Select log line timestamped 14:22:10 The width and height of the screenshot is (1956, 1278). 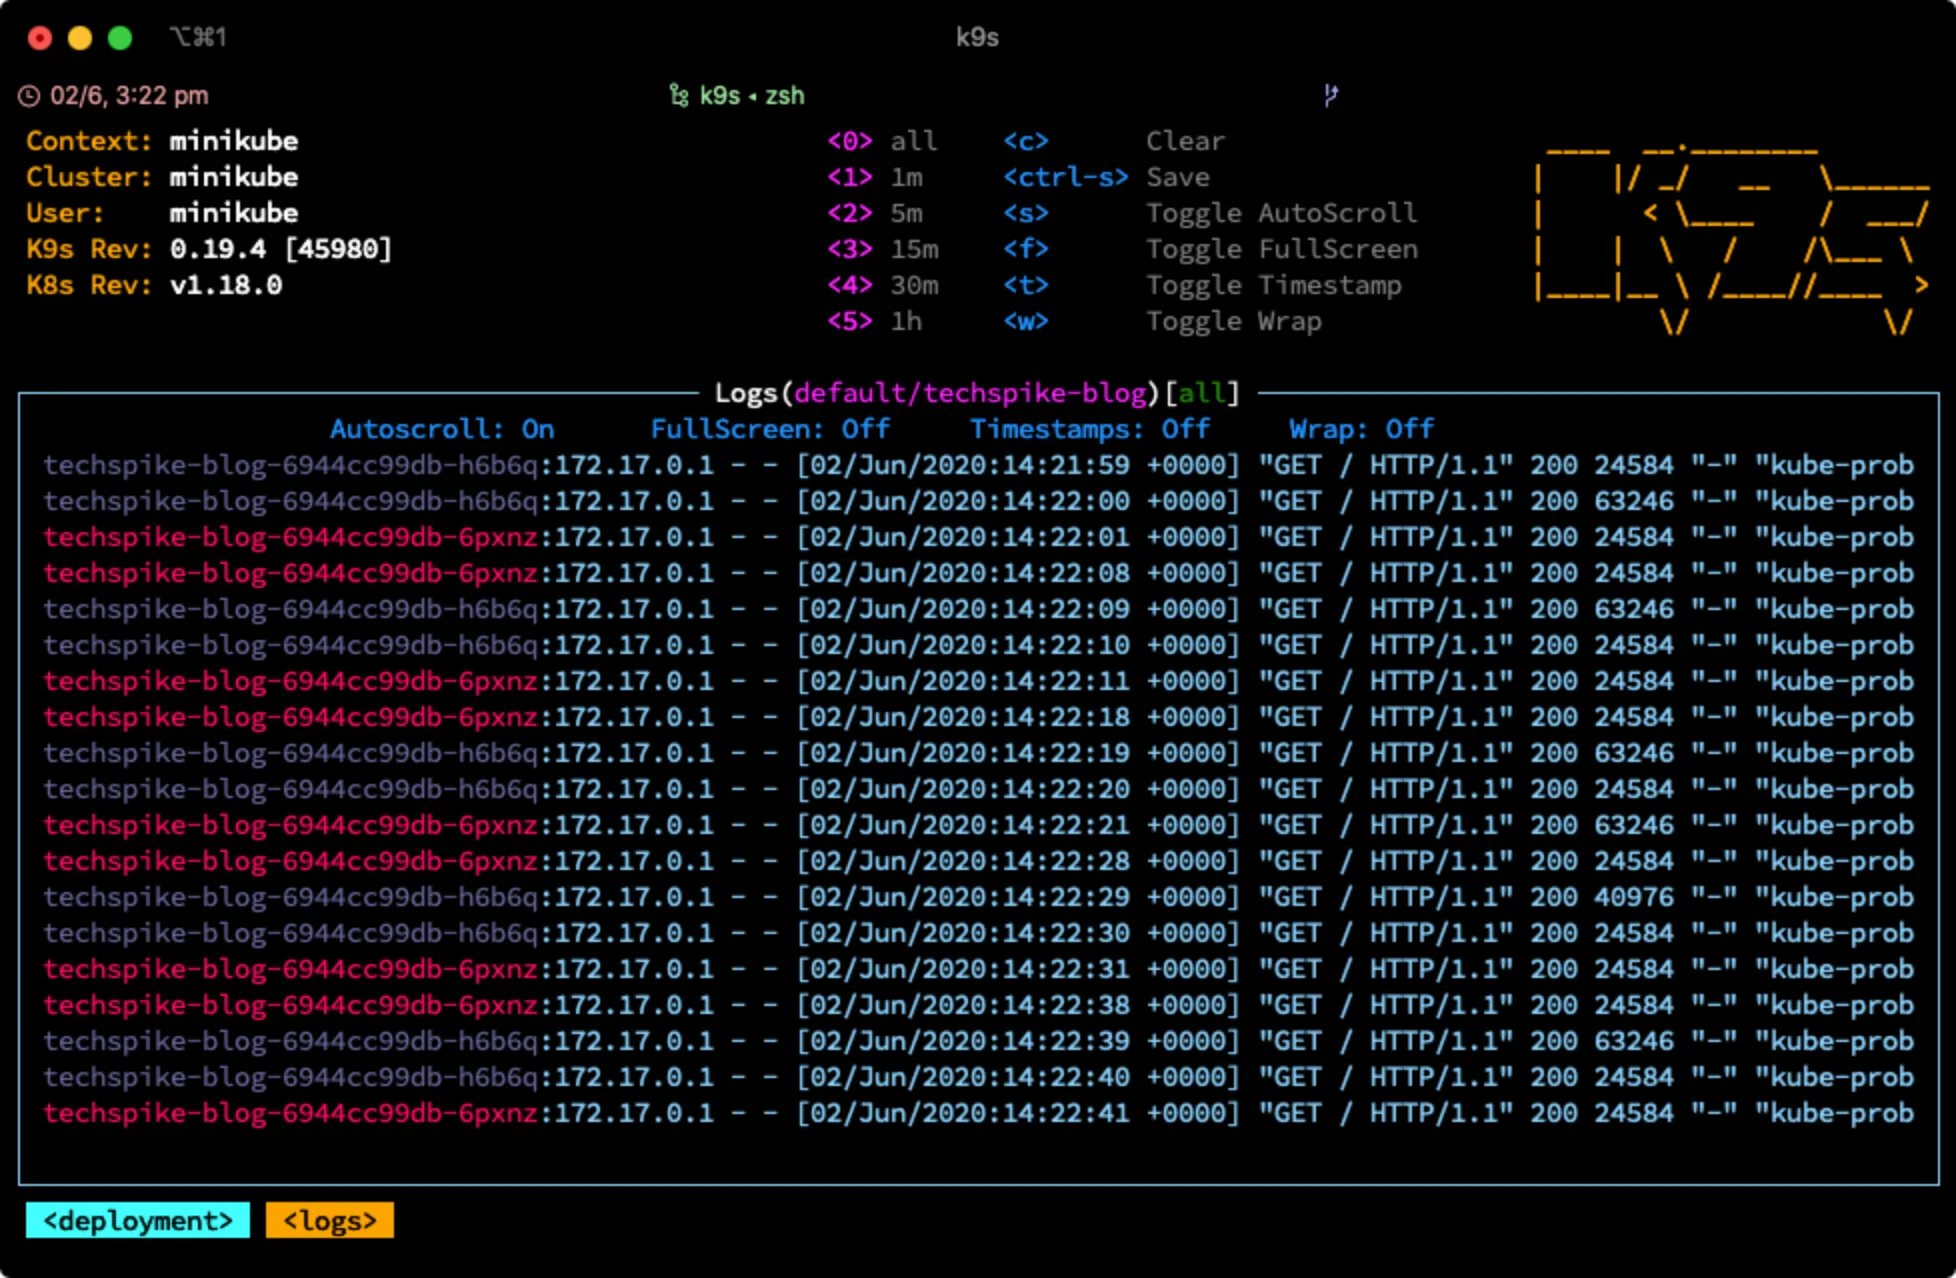(978, 645)
